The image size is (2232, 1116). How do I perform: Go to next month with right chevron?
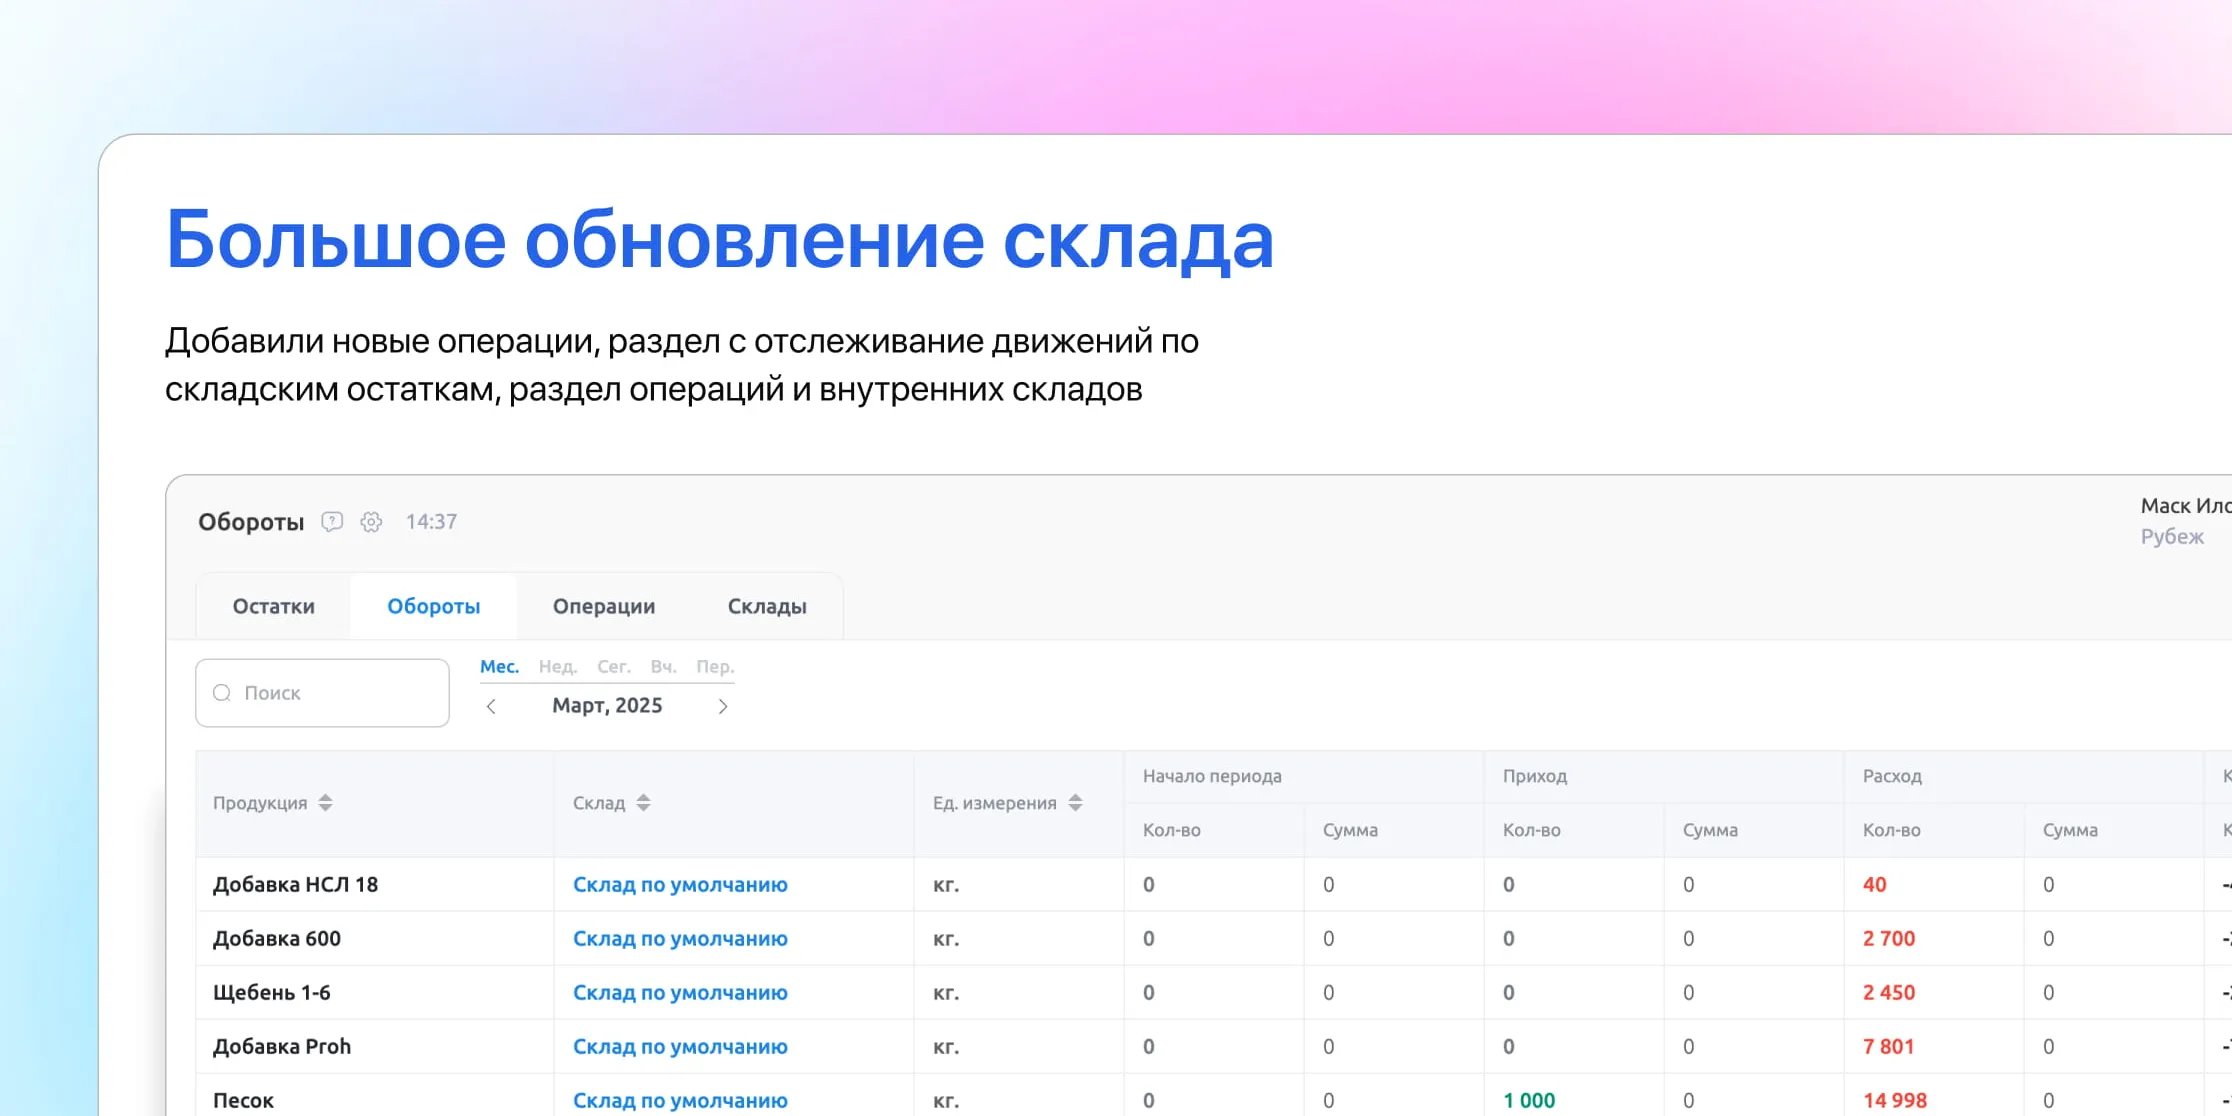coord(723,705)
